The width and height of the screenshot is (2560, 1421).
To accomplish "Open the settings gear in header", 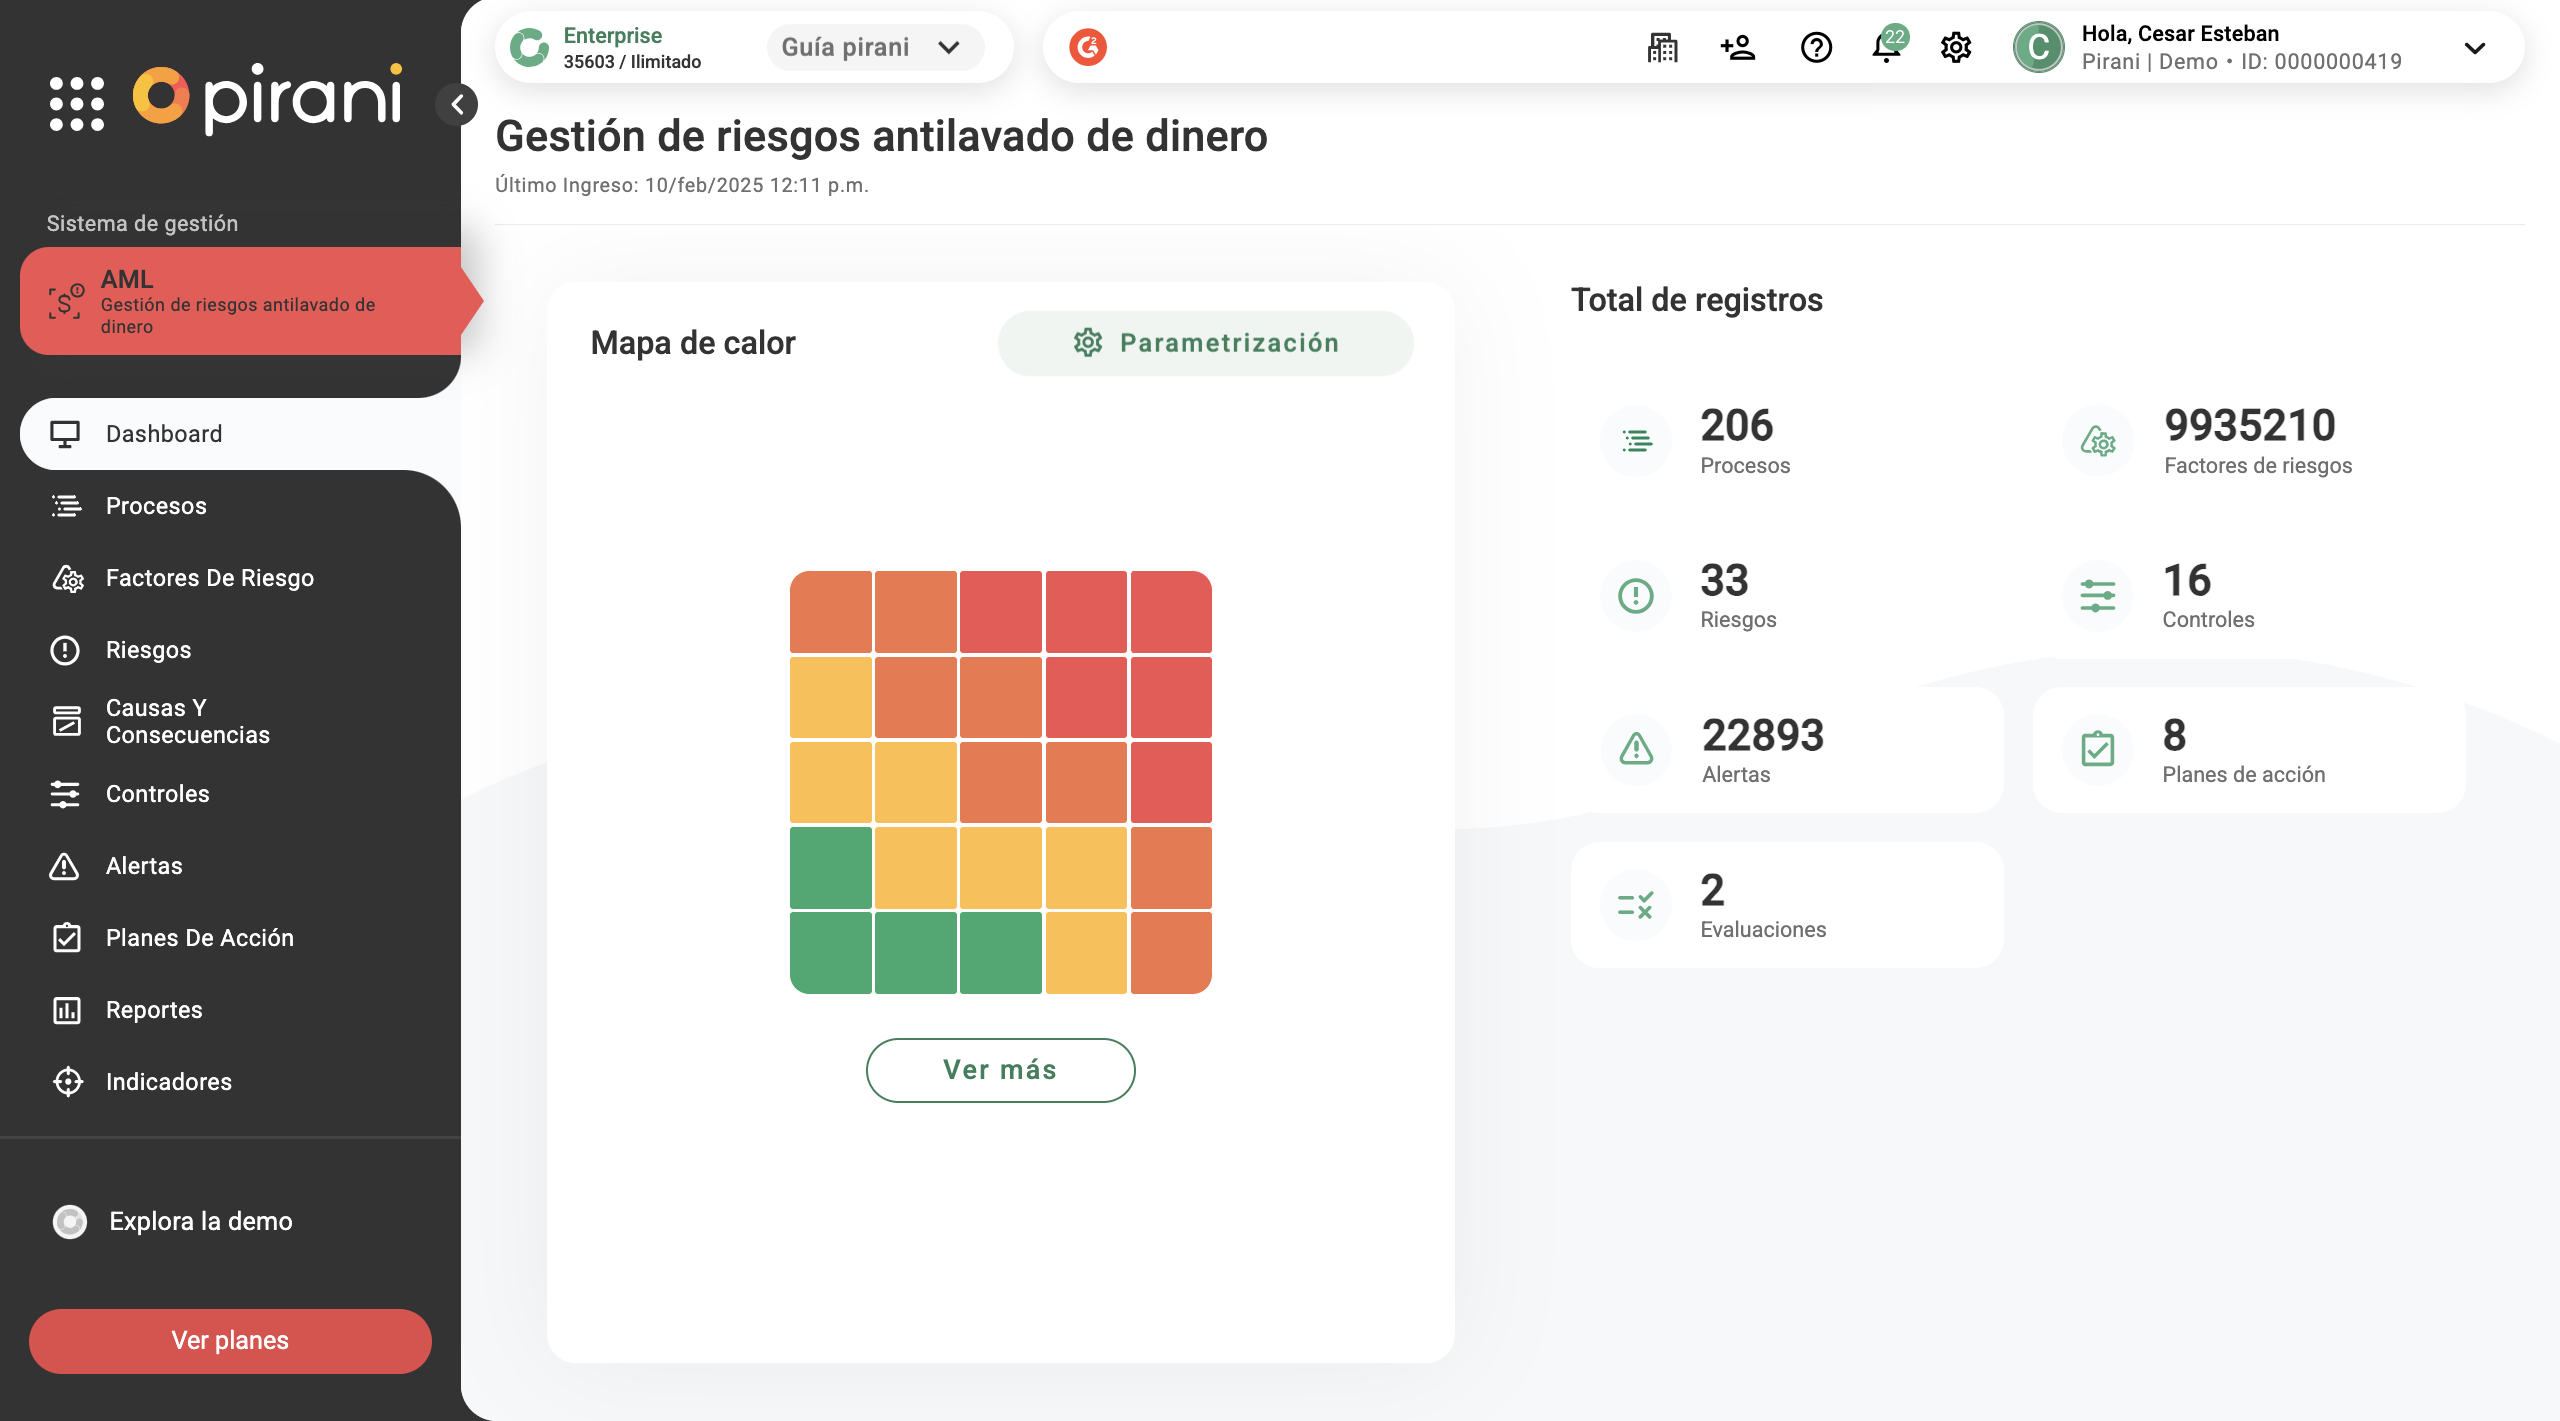I will (x=1955, y=47).
